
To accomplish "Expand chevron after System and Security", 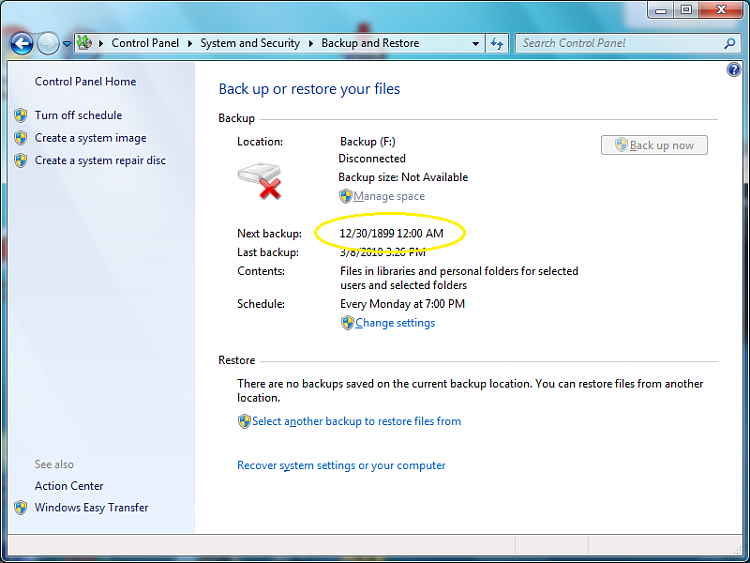I will [x=311, y=44].
